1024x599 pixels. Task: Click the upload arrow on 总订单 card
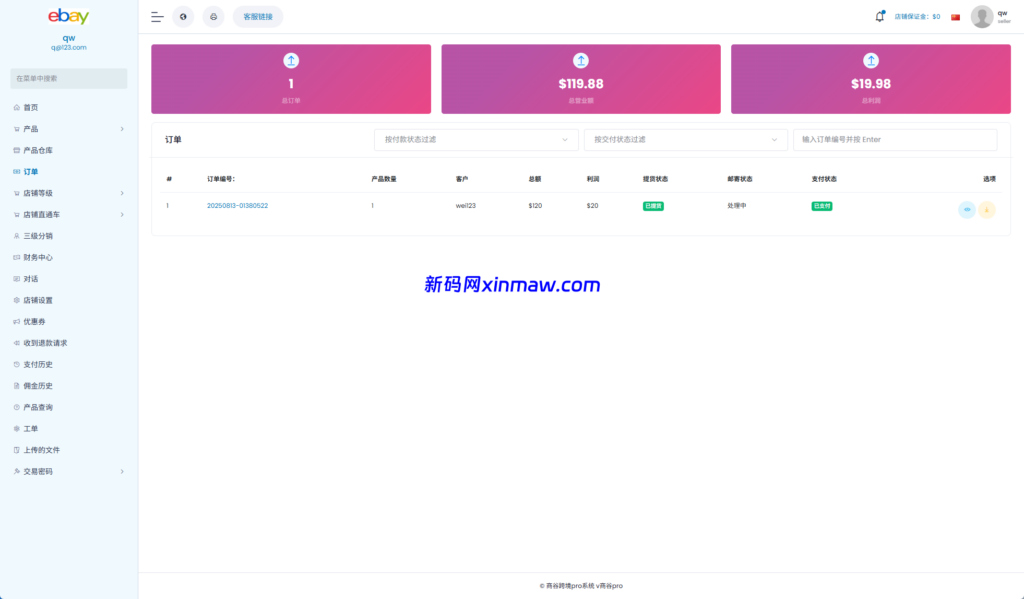(x=290, y=60)
